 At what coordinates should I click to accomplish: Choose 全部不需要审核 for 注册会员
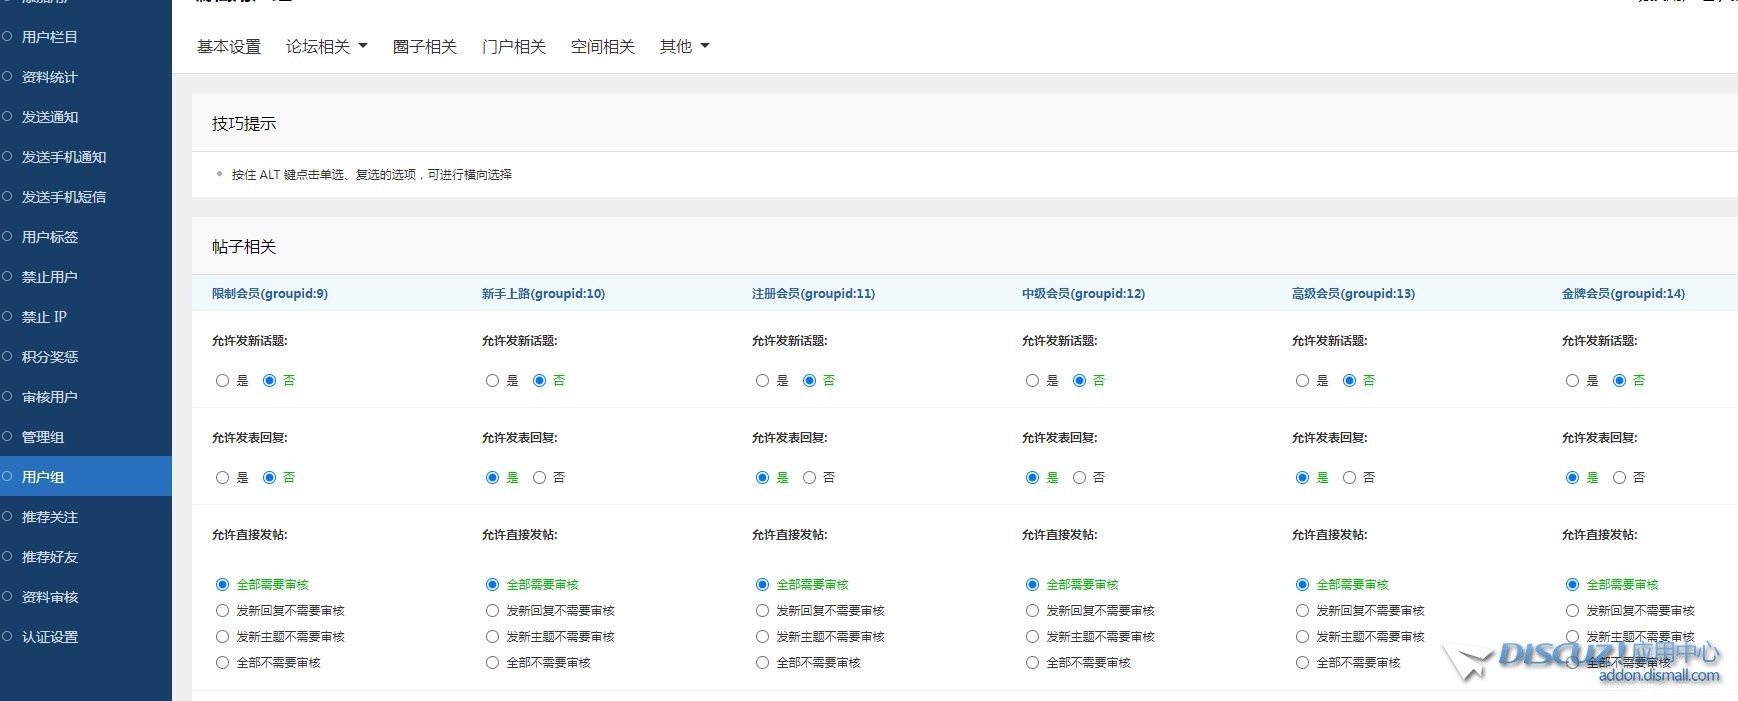(x=762, y=663)
